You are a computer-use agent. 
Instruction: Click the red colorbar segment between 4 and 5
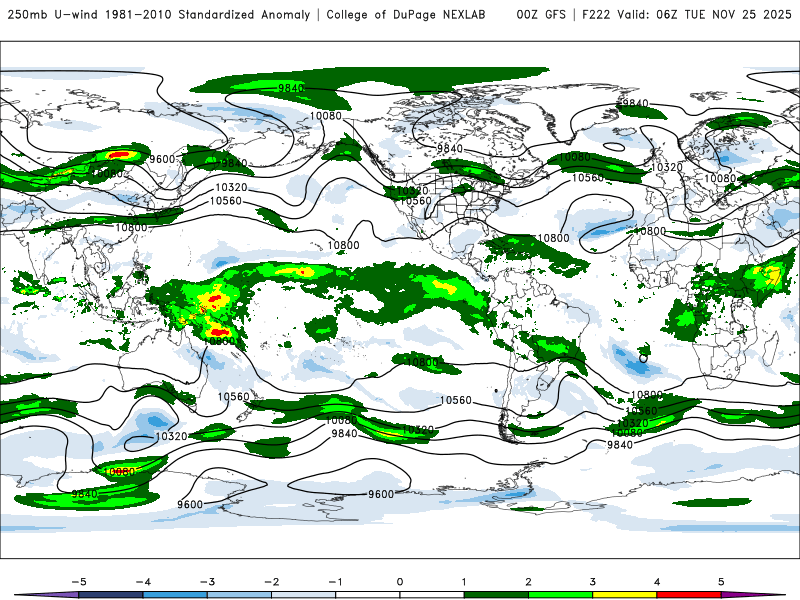point(689,595)
